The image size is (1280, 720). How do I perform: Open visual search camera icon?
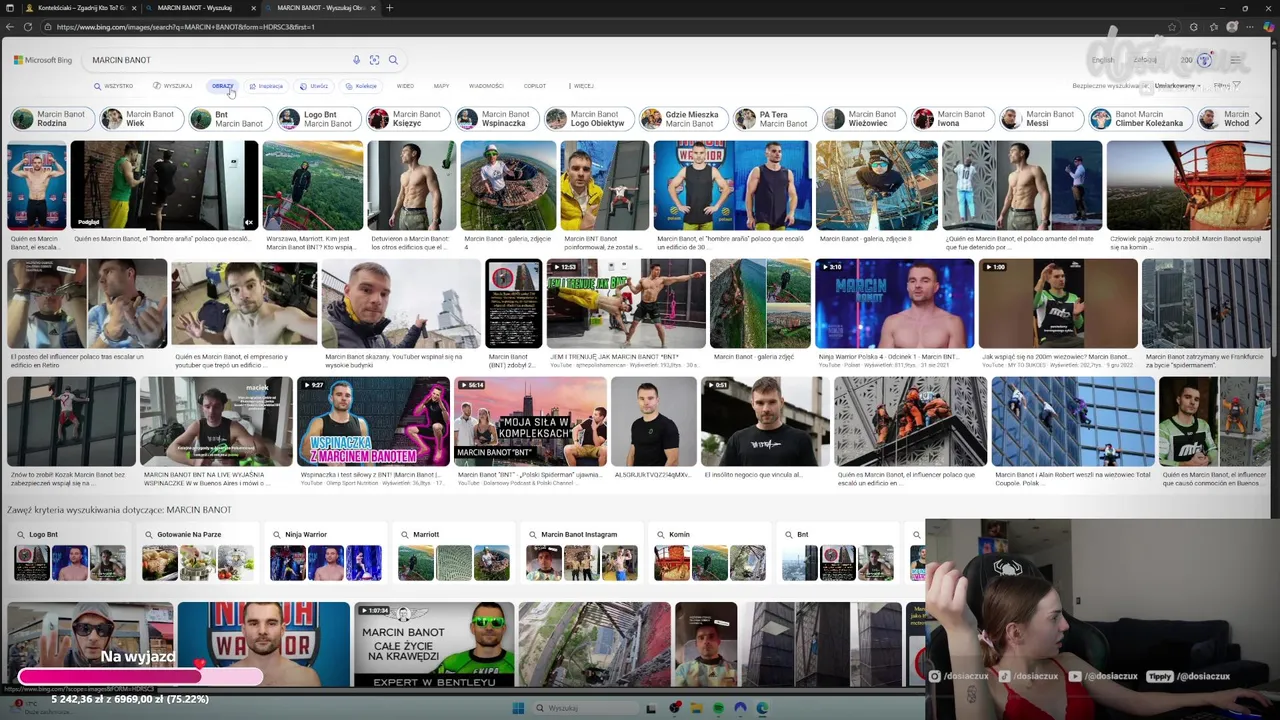tap(374, 60)
